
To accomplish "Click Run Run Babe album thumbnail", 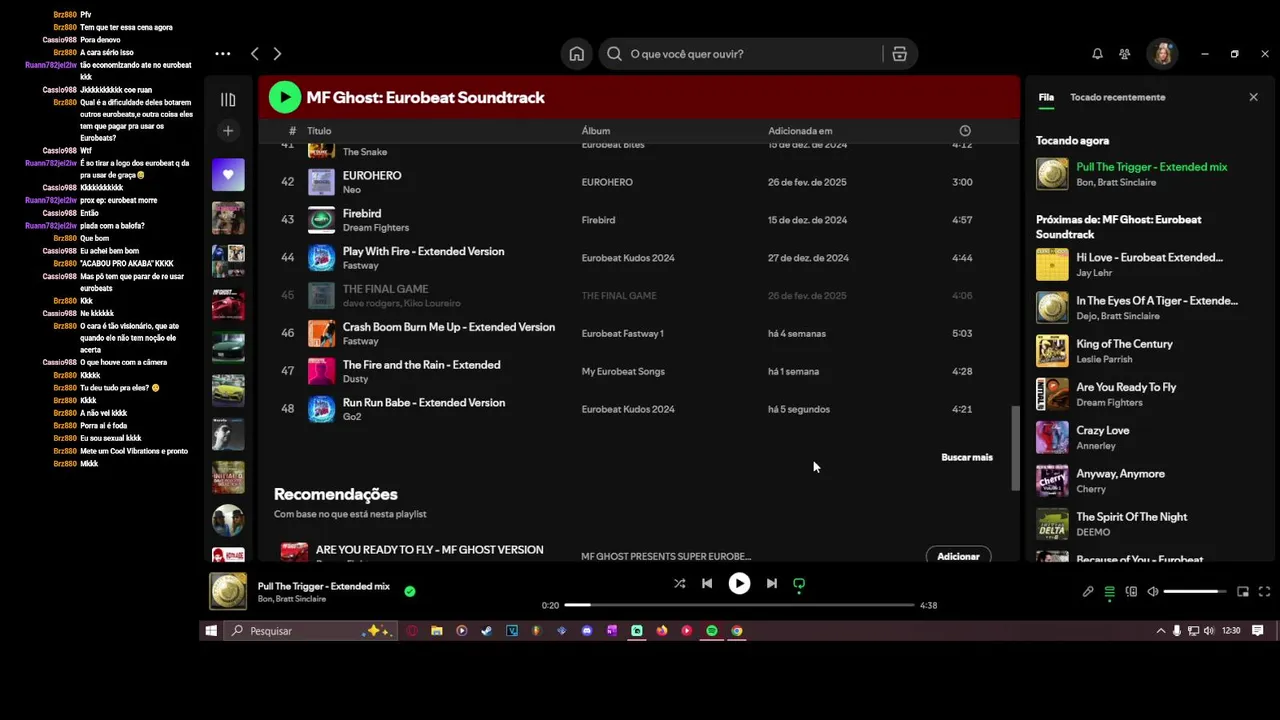I will pos(321,409).
